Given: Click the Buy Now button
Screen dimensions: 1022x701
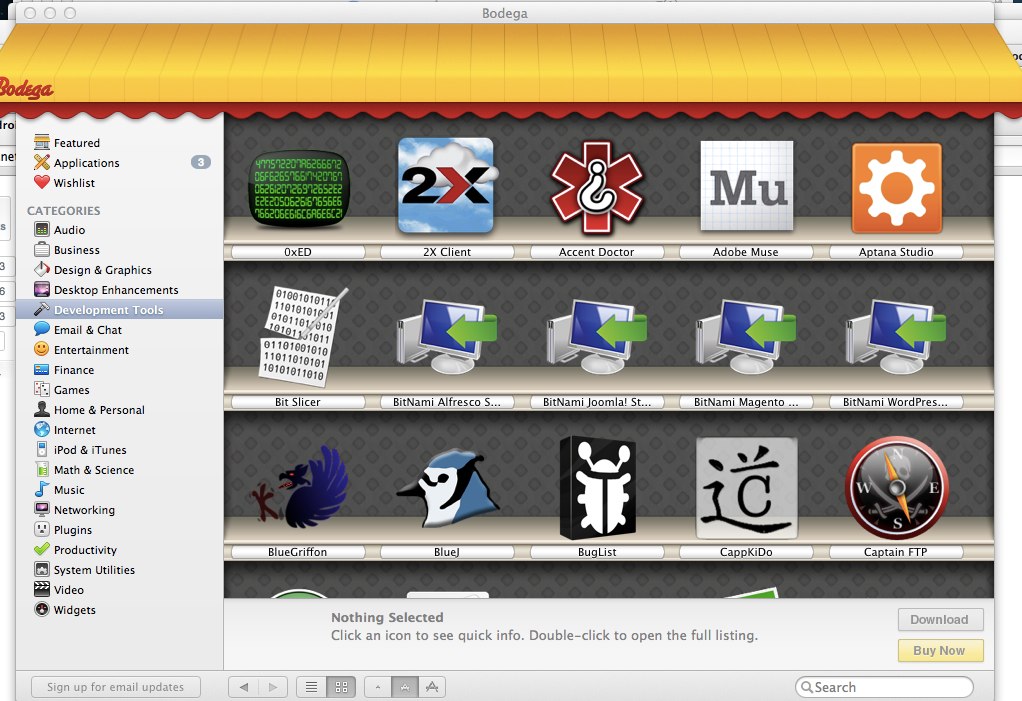Looking at the screenshot, I should [x=940, y=650].
